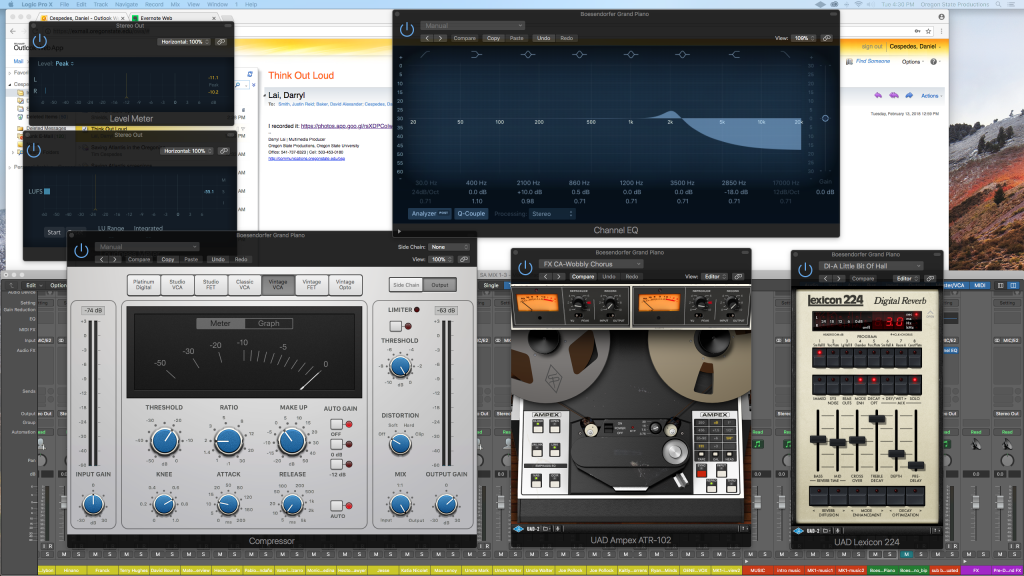Click the UAD Ampex ATR-102 power icon
The width and height of the screenshot is (1024, 576).
click(x=523, y=266)
